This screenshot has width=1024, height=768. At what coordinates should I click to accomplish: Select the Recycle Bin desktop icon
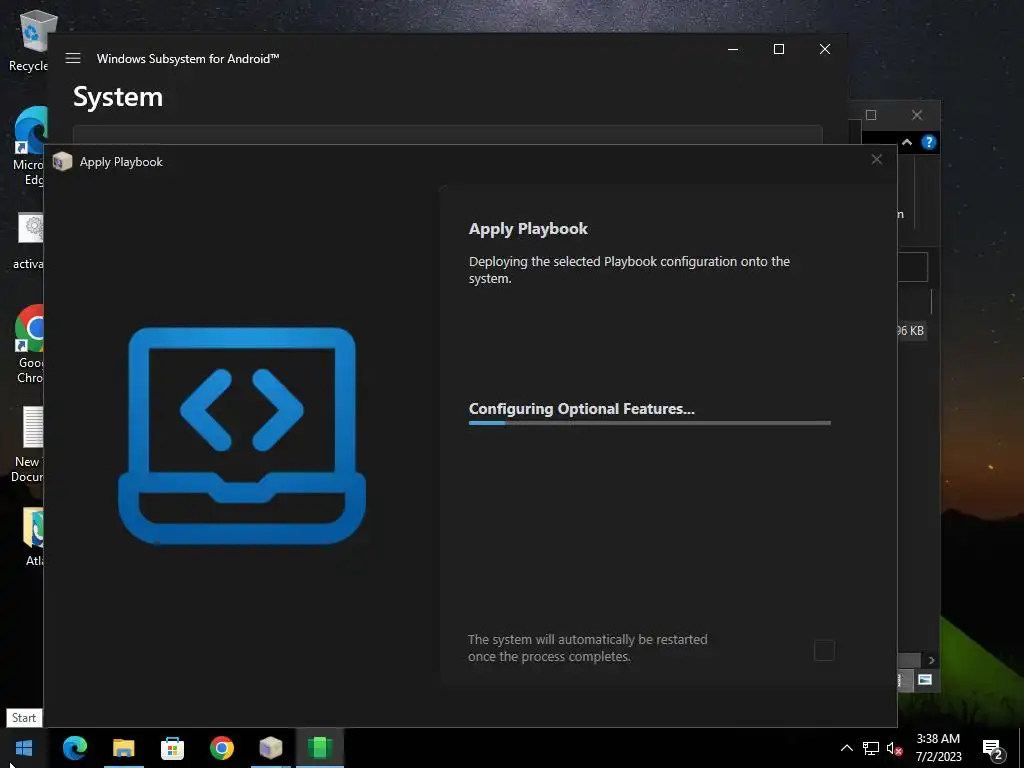tap(29, 41)
